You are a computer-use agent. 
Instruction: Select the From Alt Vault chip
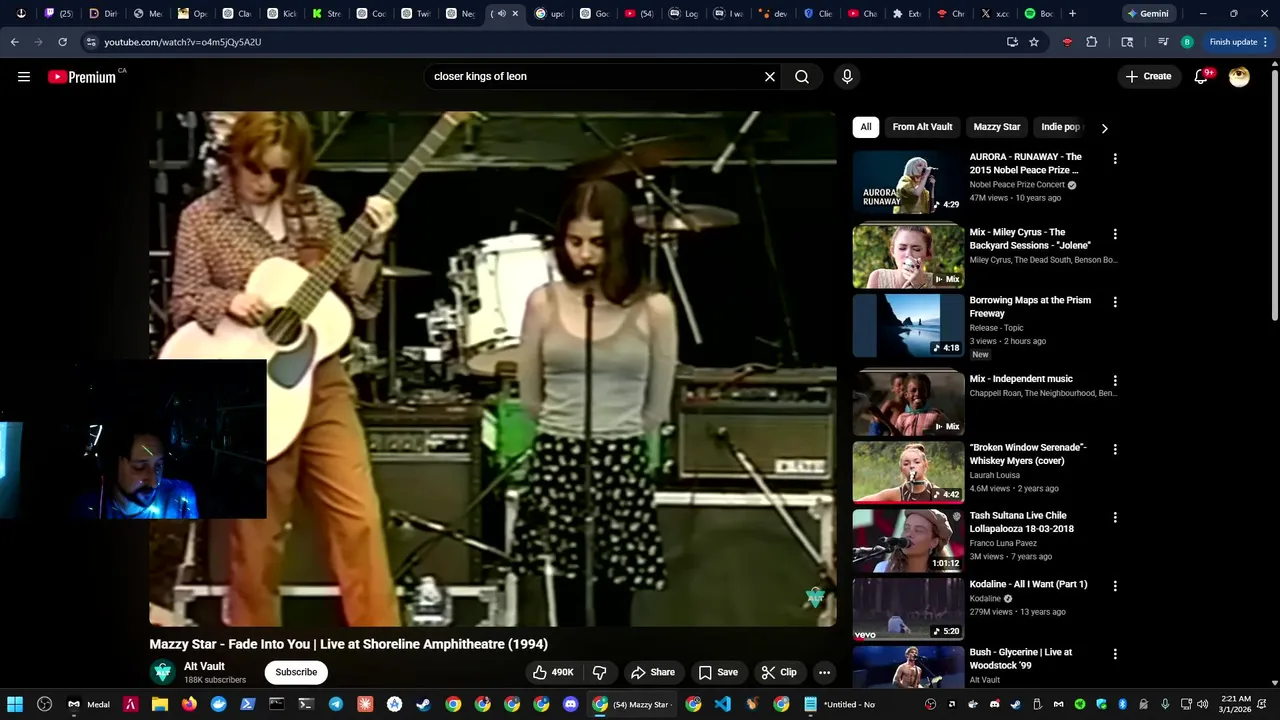922,127
